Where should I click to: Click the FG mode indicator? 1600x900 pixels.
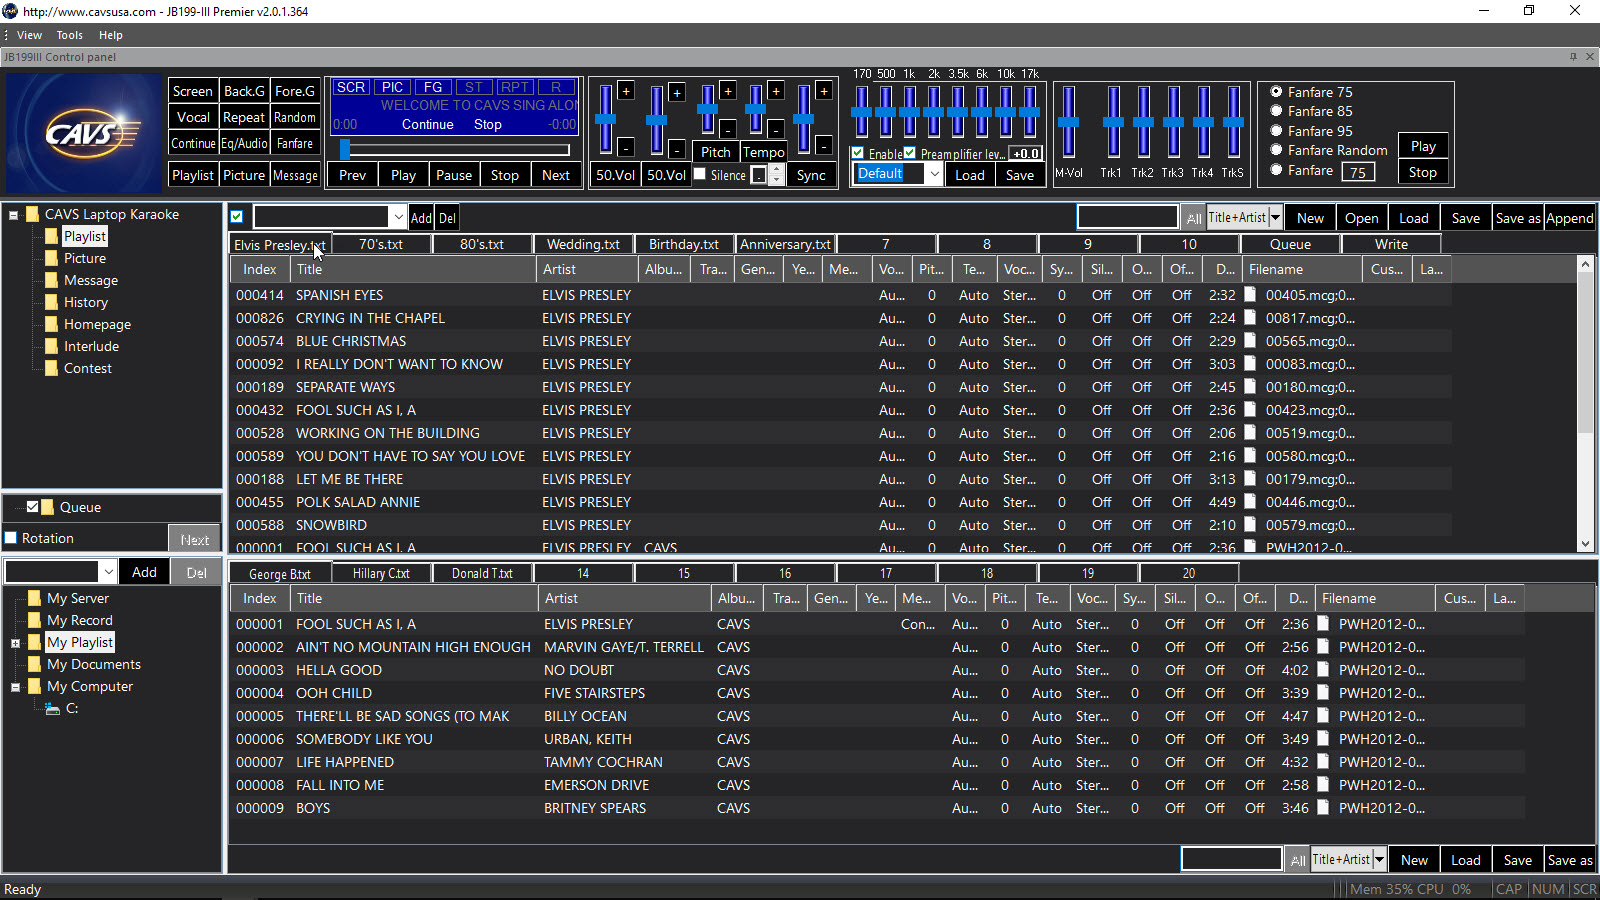(433, 87)
